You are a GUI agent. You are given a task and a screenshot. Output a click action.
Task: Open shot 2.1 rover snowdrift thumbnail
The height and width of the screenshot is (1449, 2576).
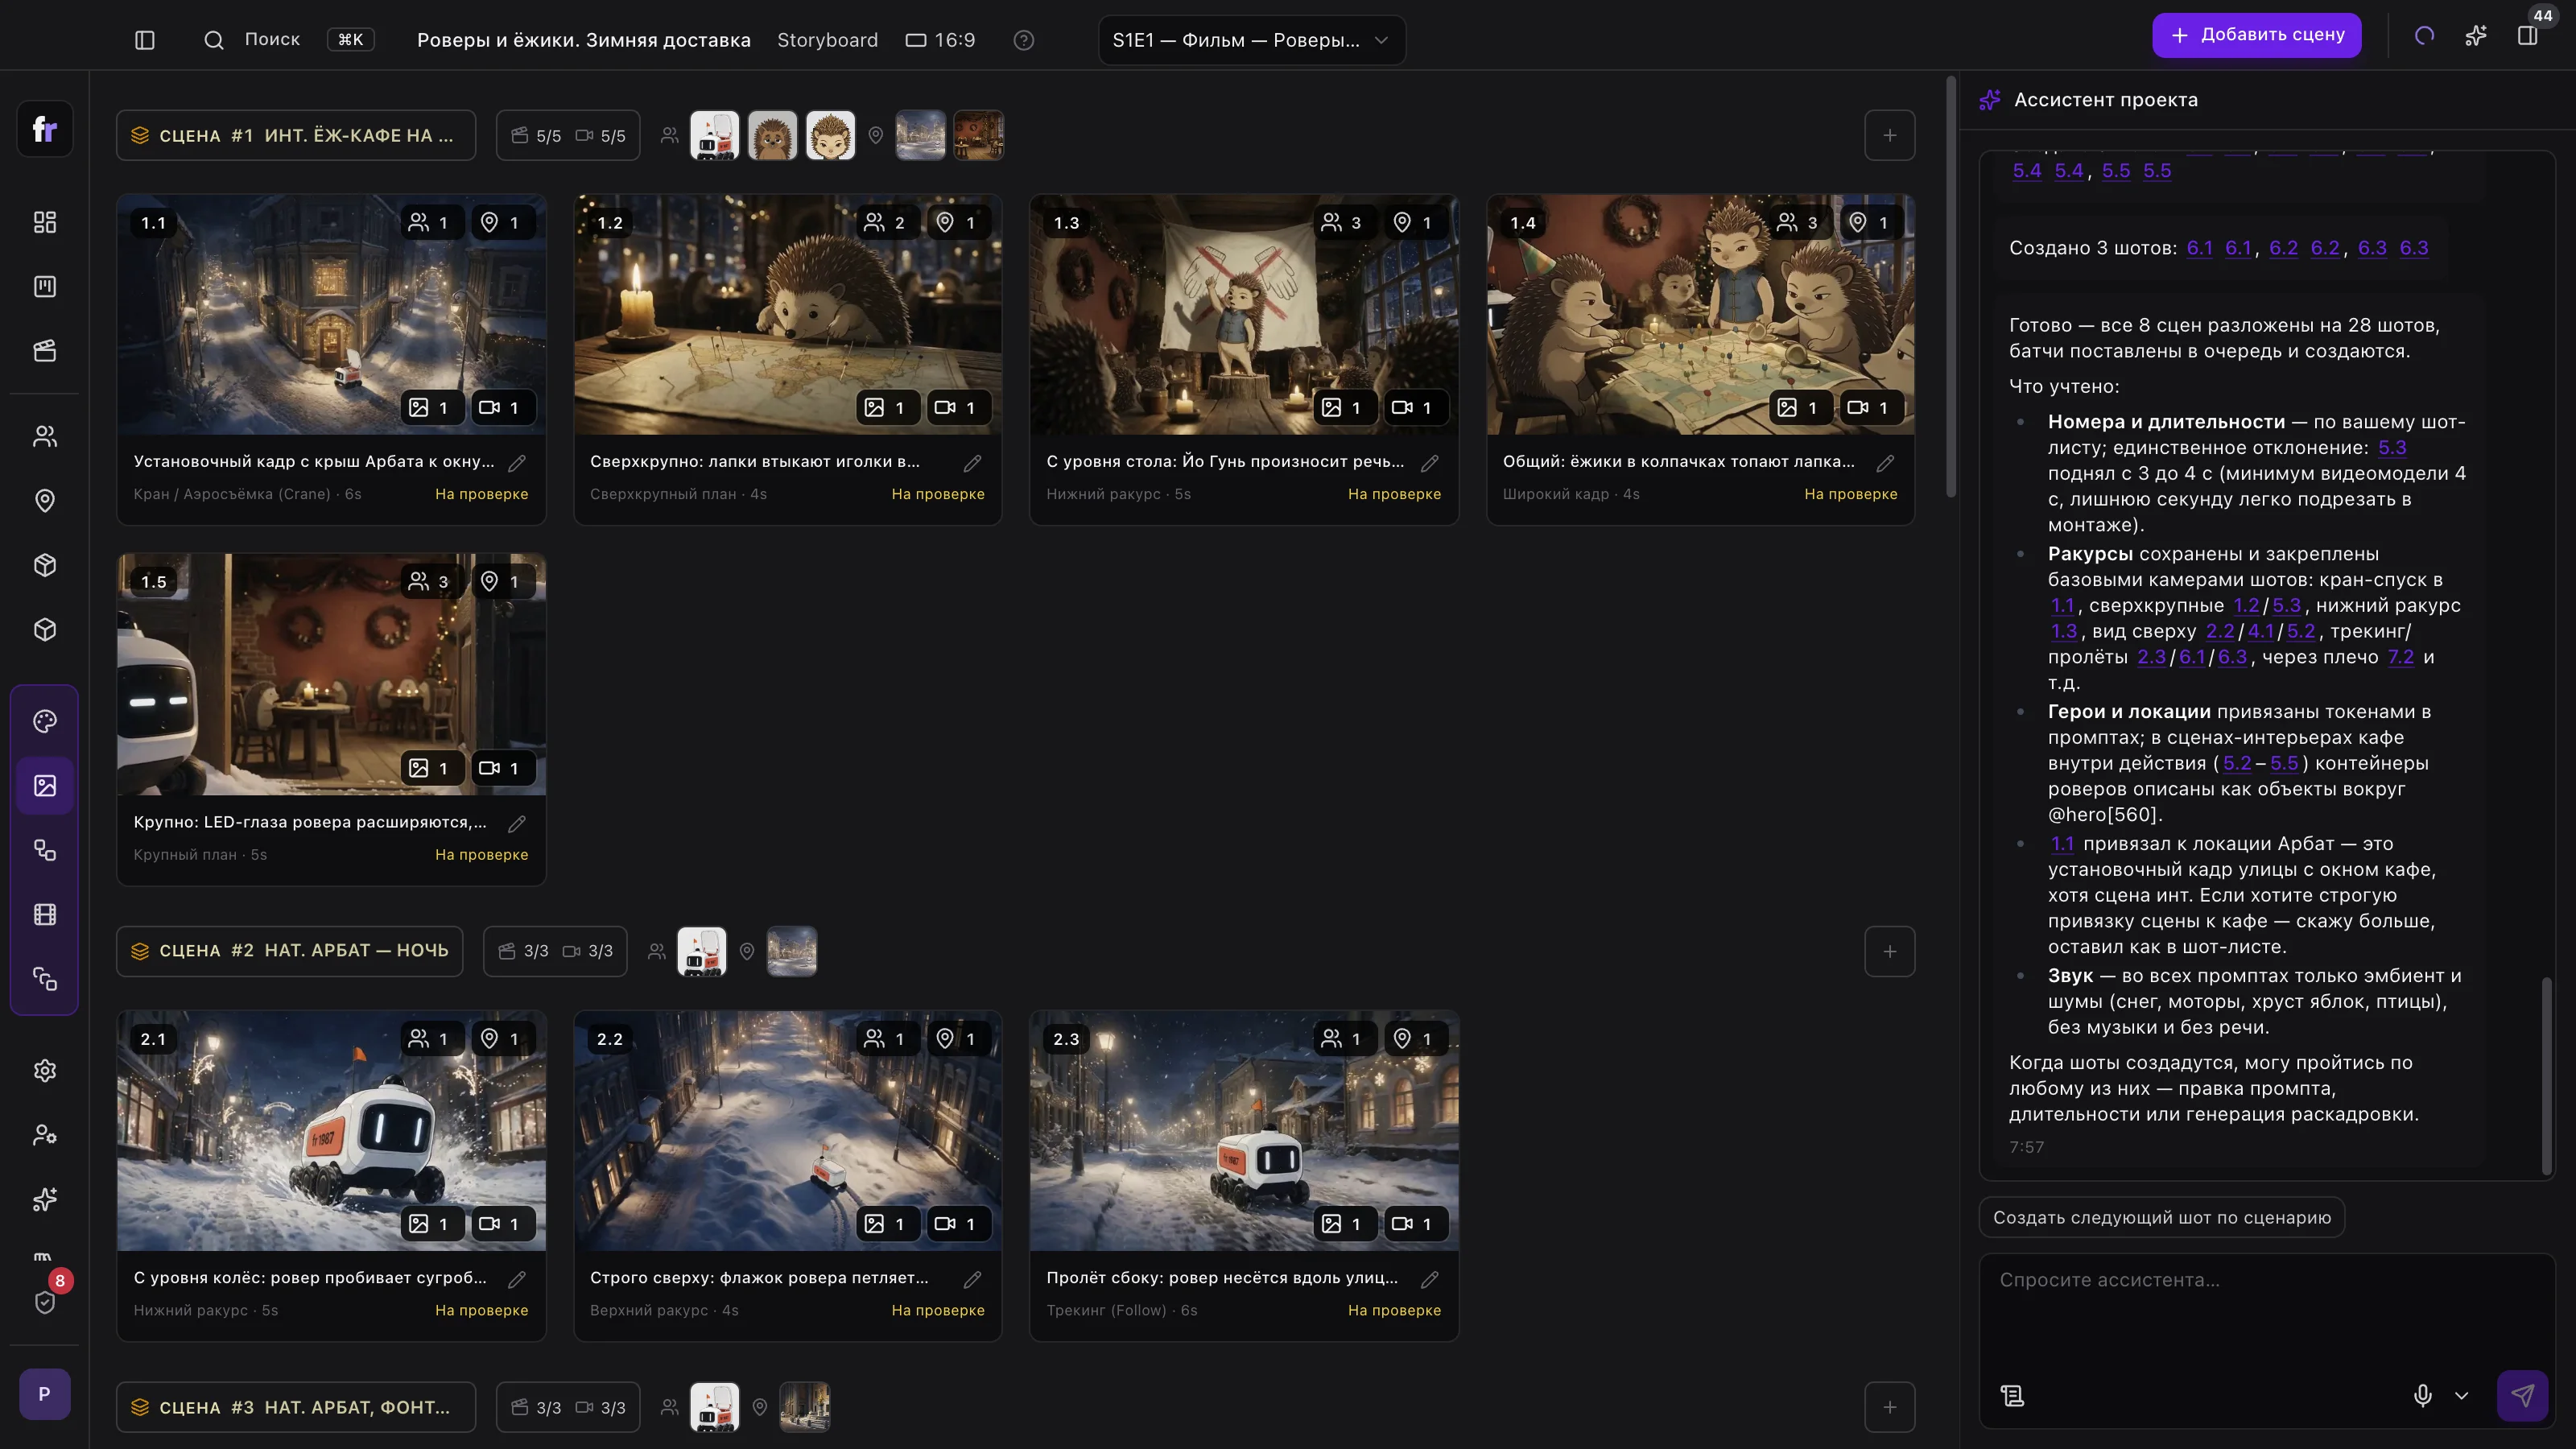pos(331,1131)
